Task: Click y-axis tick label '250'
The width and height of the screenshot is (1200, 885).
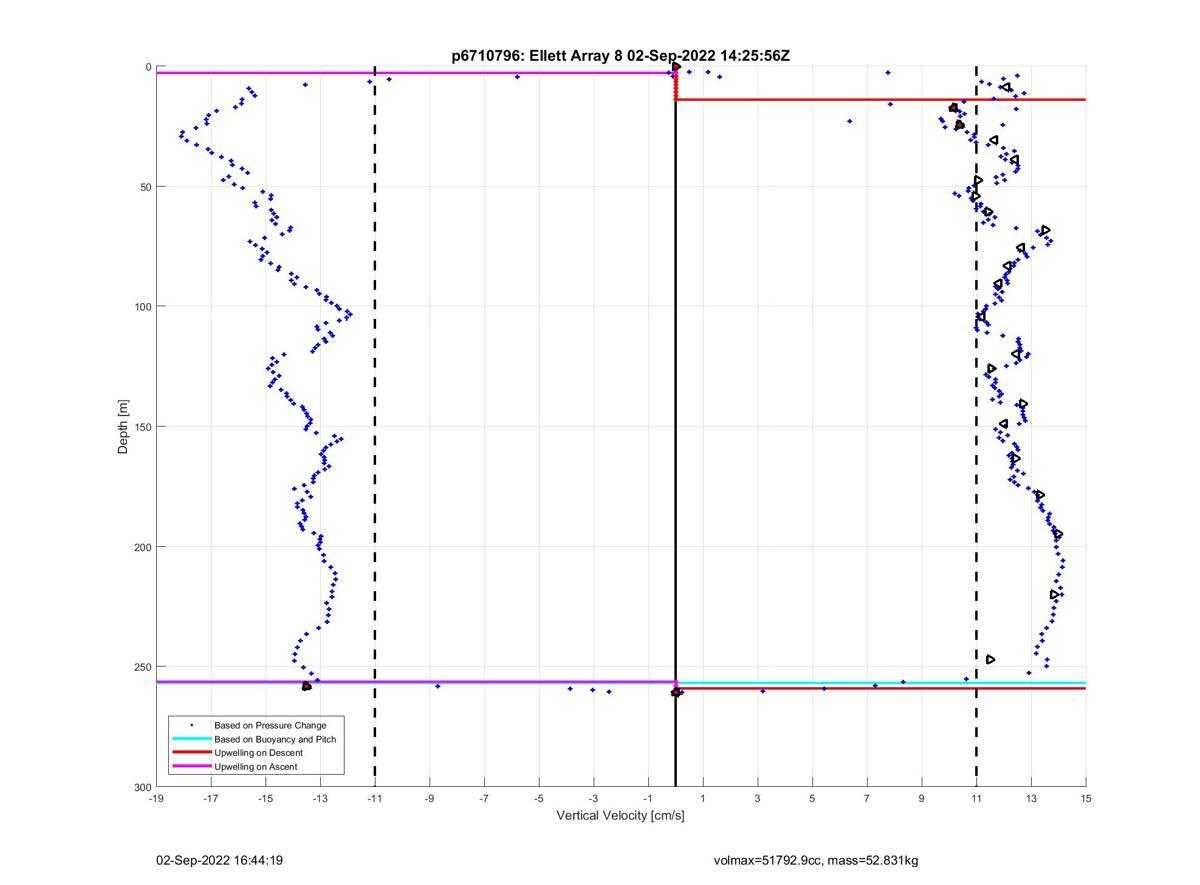Action: click(x=142, y=667)
